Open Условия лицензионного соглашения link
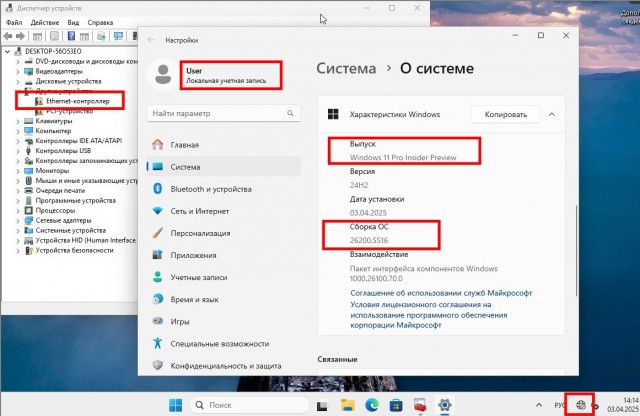 (x=429, y=315)
